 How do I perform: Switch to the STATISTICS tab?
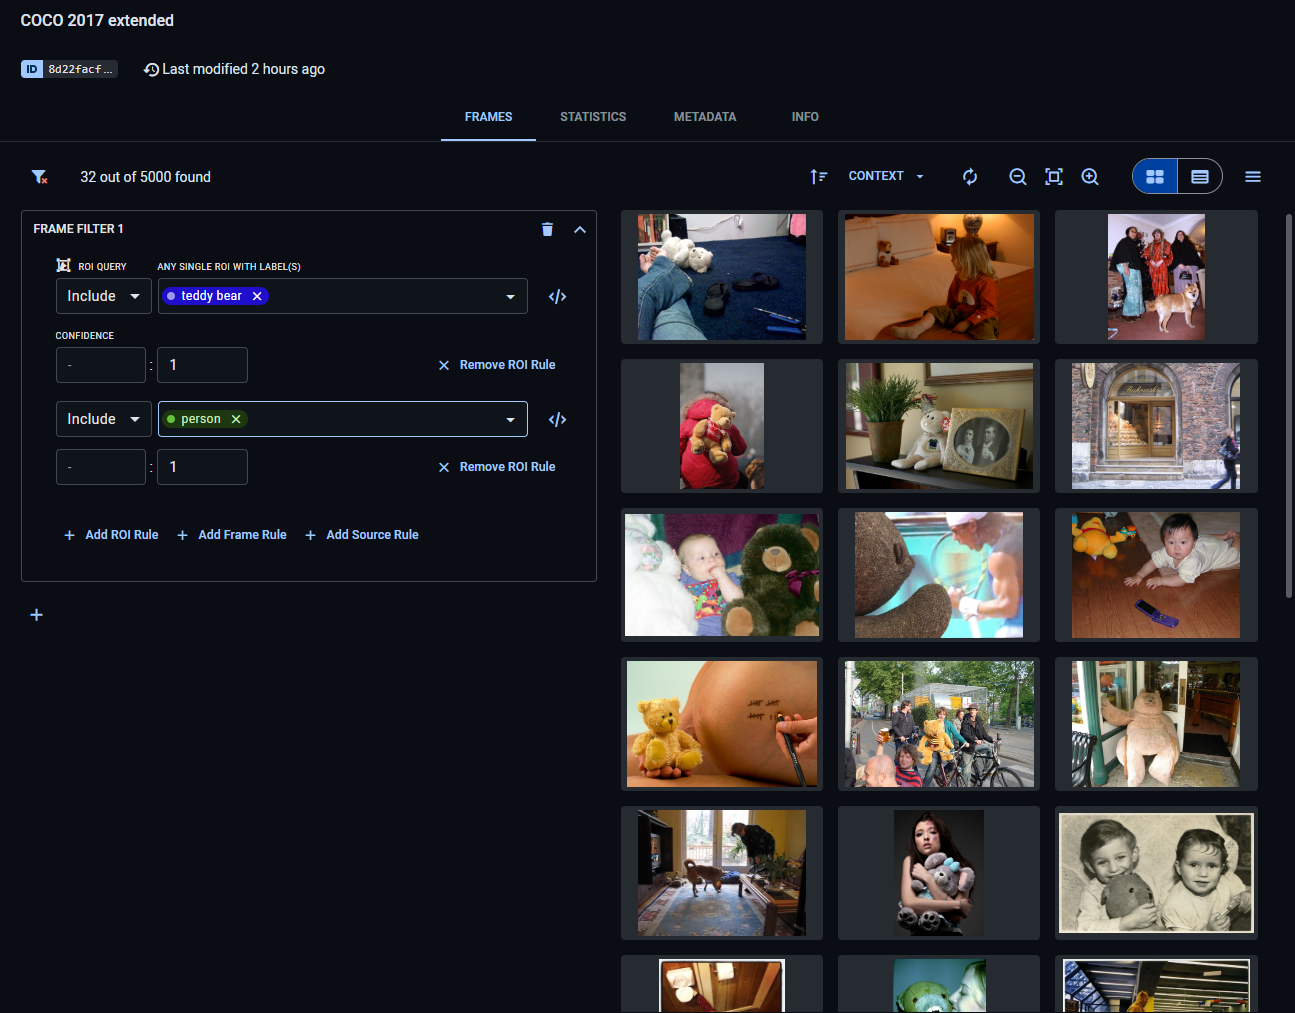[593, 117]
